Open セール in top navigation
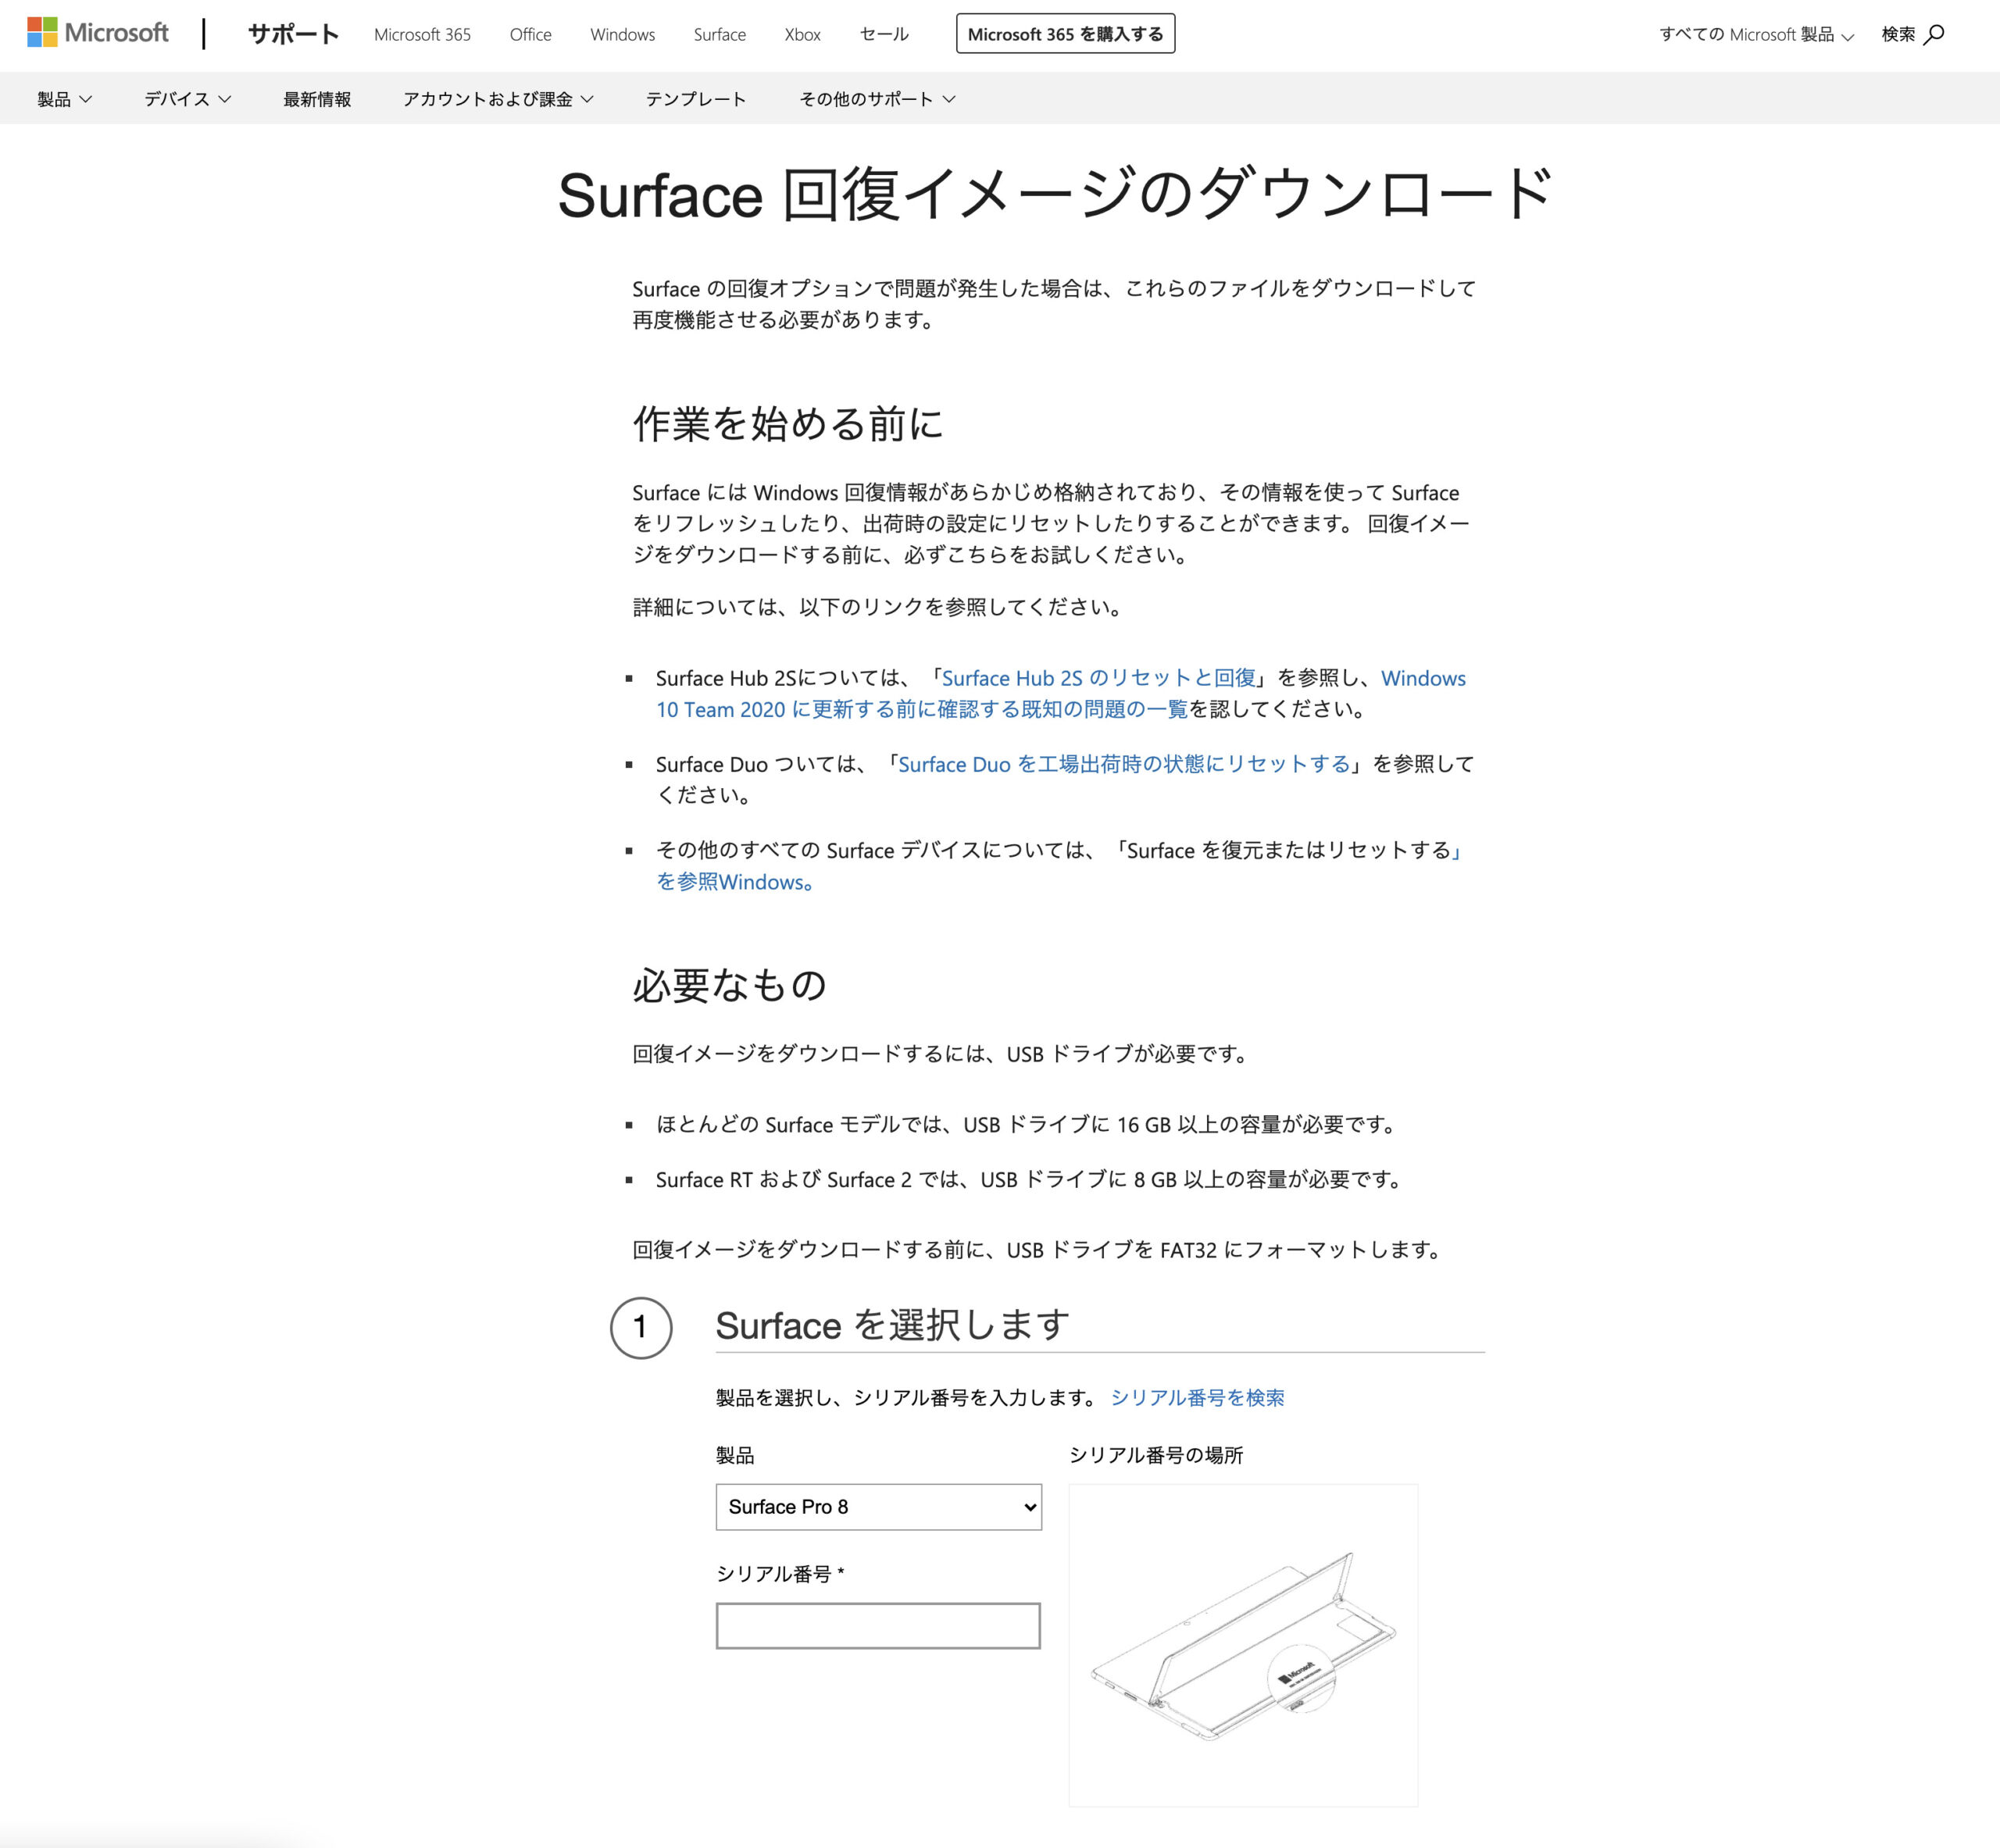 [x=884, y=34]
